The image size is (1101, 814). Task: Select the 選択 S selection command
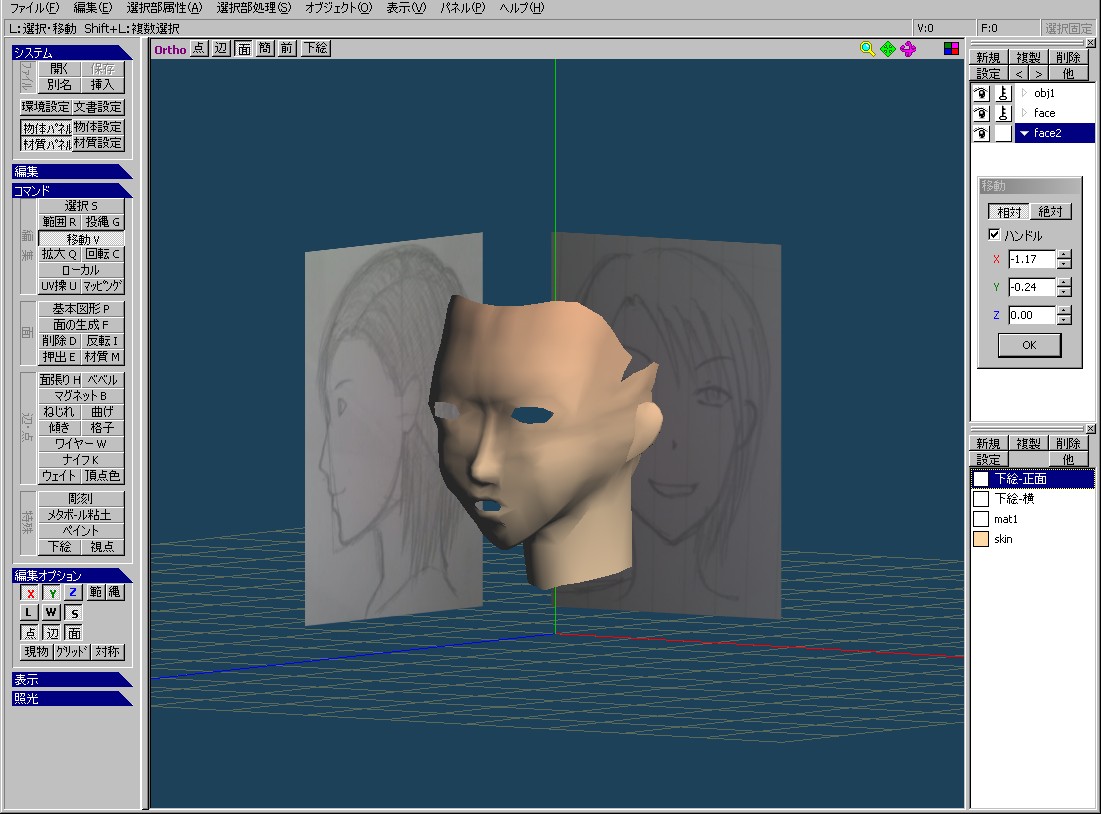pos(81,206)
